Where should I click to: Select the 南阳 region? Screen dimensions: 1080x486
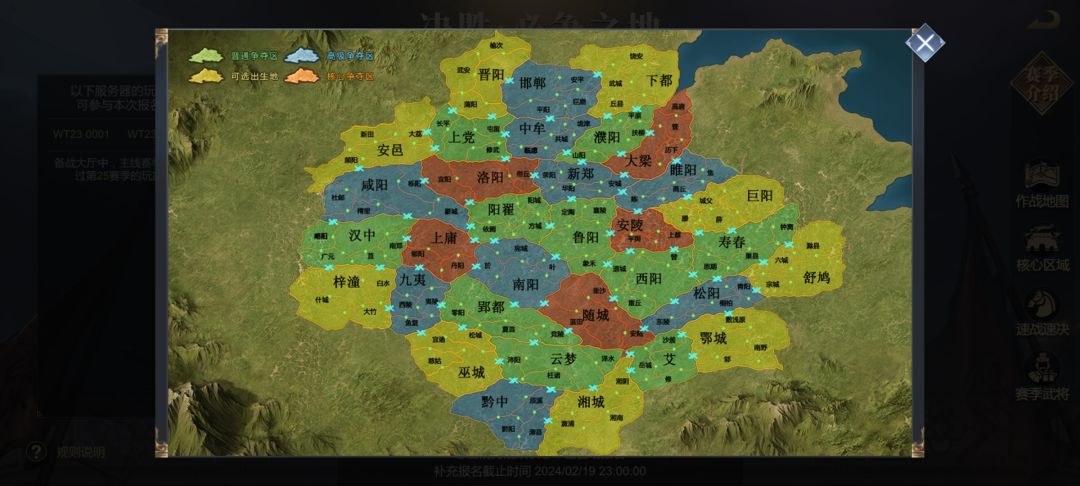pos(526,284)
